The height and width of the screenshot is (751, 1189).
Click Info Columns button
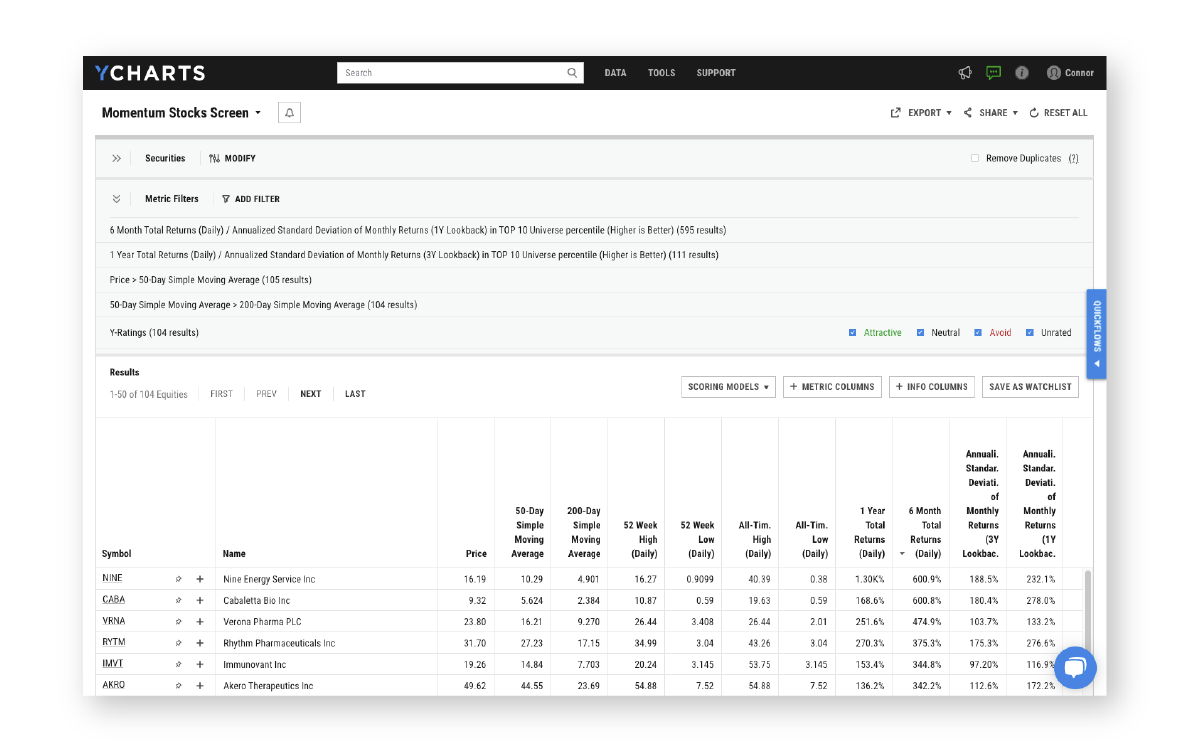[931, 387]
